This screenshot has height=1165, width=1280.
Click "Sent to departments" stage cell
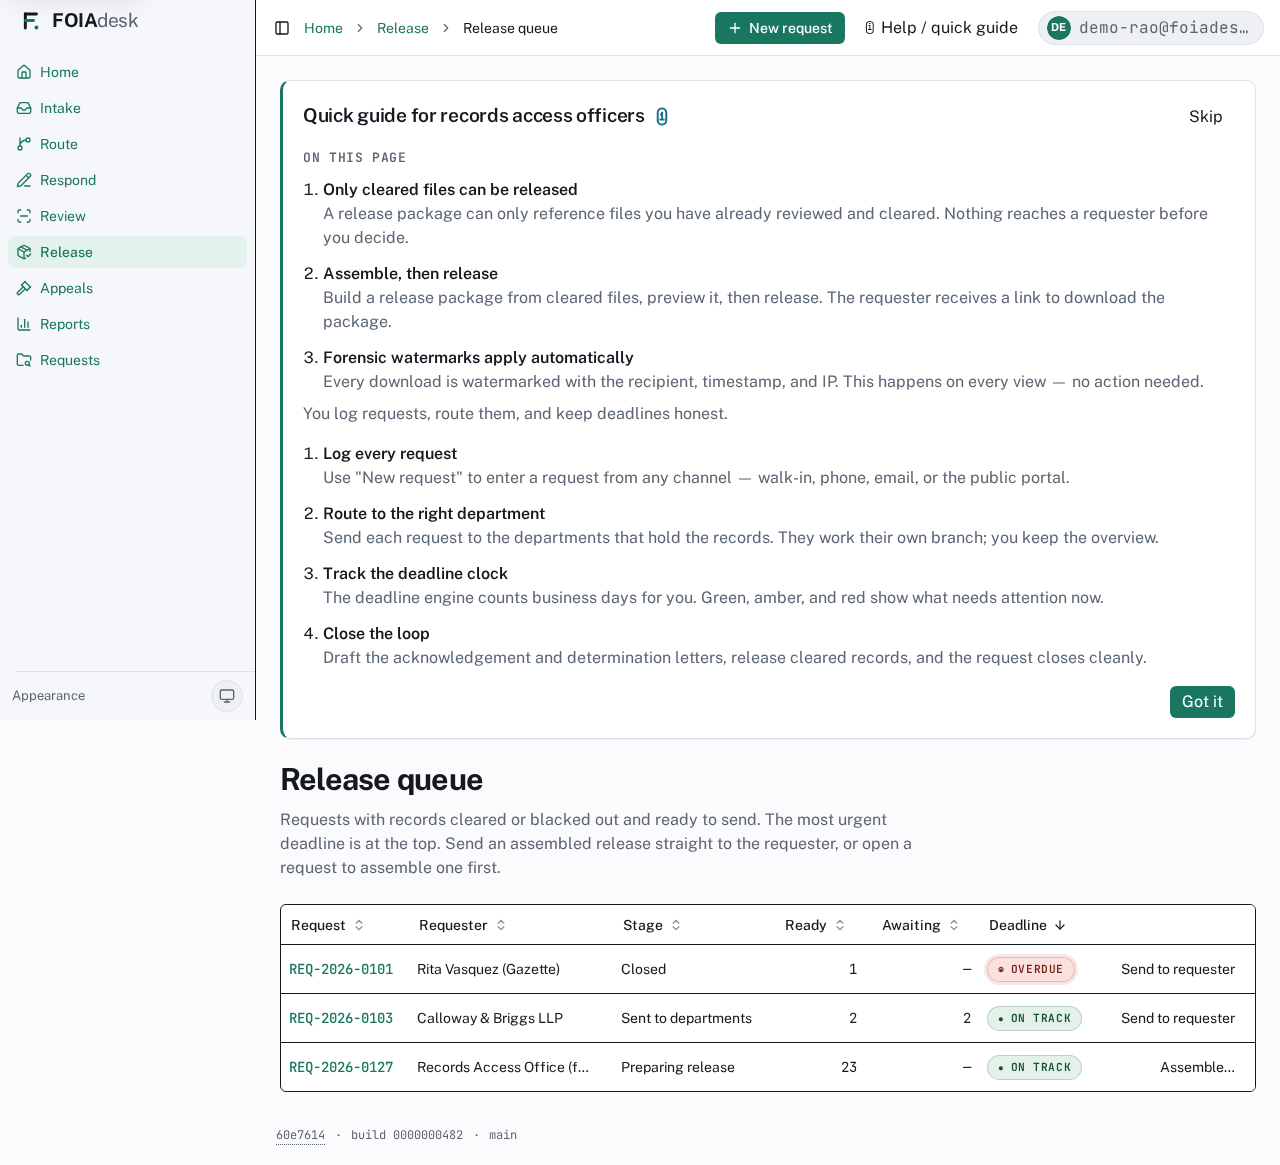click(x=686, y=1018)
